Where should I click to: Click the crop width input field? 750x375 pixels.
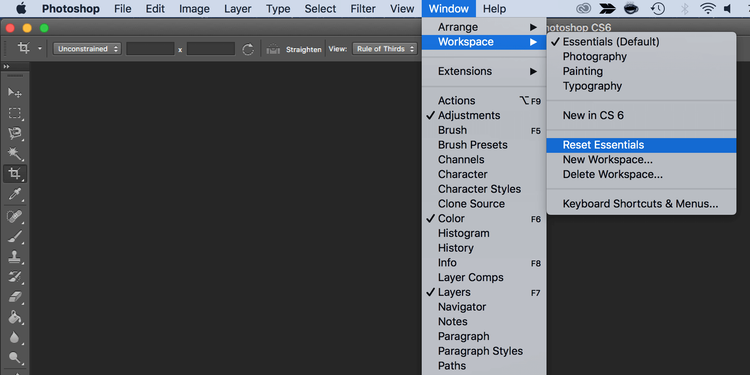pos(150,49)
